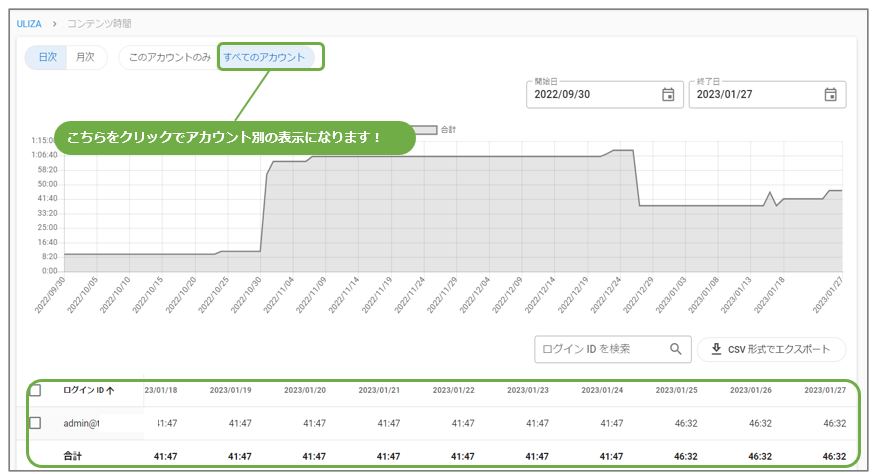The width and height of the screenshot is (874, 474).
Task: Click the CSV download arrow icon
Action: [x=716, y=349]
